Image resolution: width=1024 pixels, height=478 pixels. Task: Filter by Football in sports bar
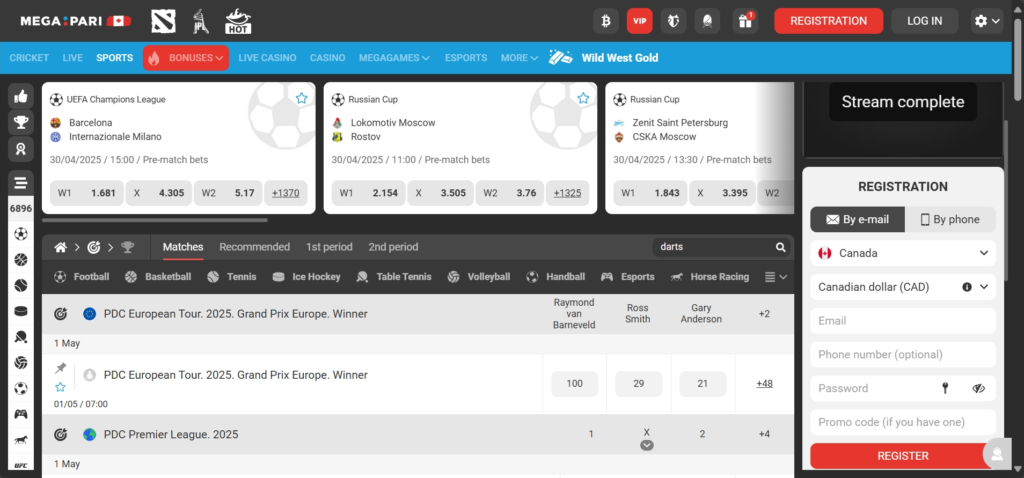tap(82, 277)
